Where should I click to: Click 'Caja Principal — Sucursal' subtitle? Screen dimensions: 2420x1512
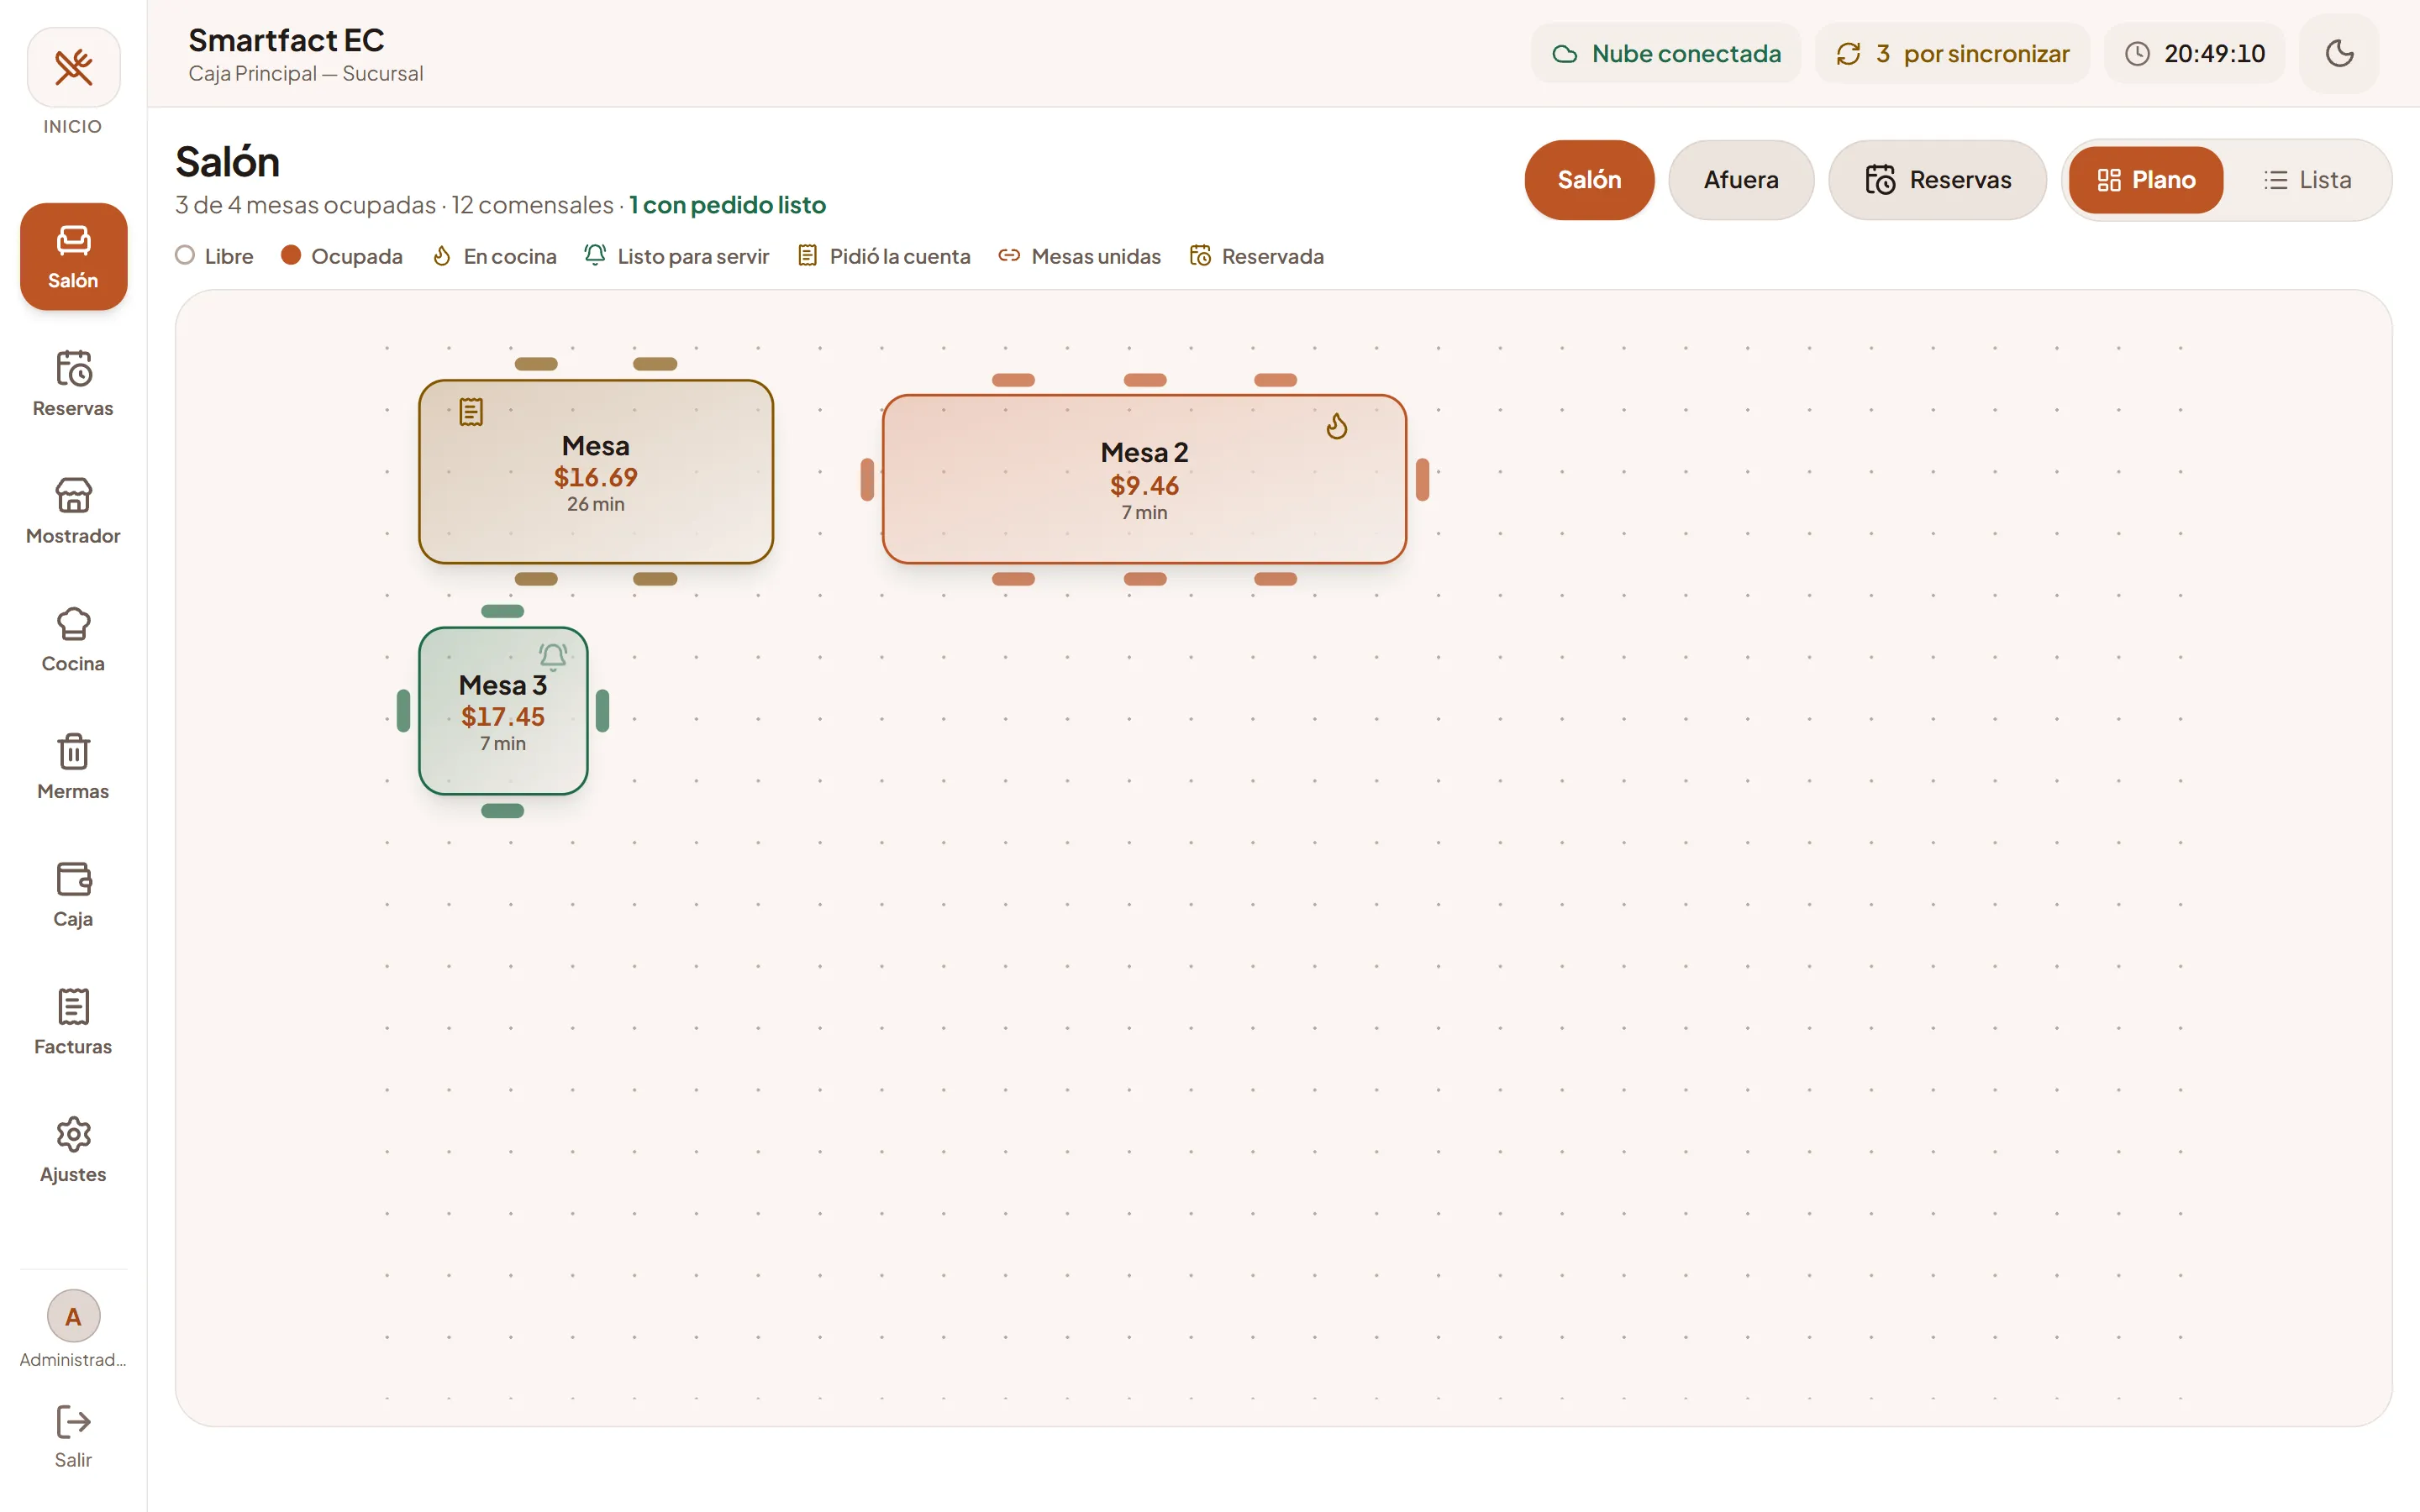tap(306, 74)
